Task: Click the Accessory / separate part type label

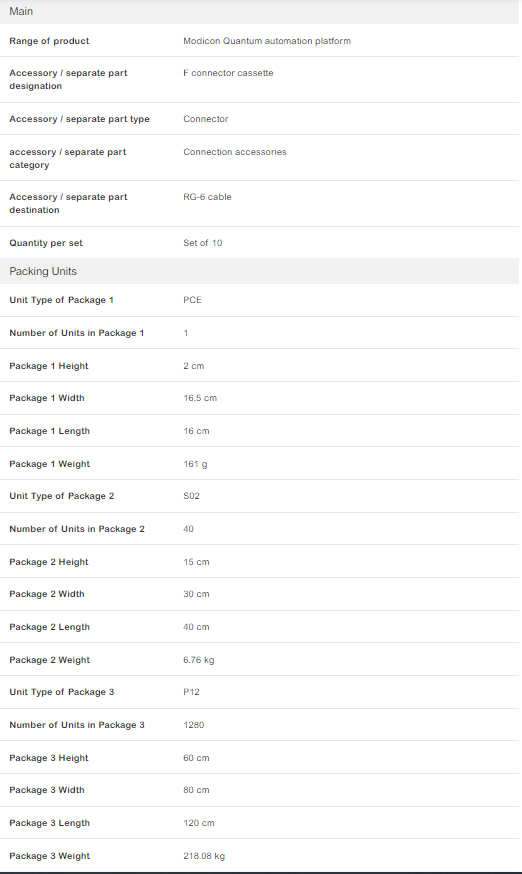Action: (79, 119)
